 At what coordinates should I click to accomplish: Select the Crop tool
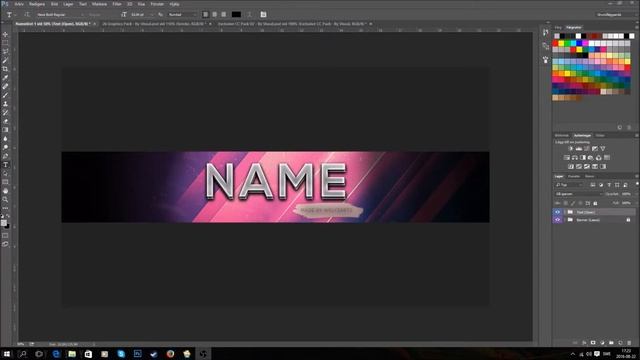tap(5, 69)
